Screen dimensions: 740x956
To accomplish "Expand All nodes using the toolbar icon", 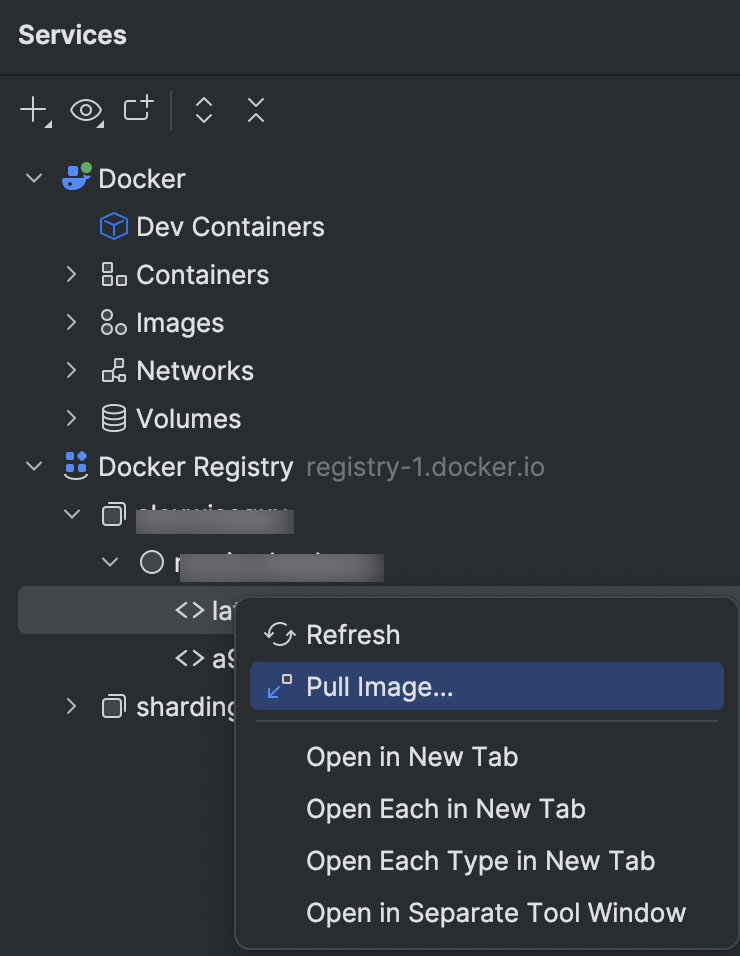I will point(203,110).
